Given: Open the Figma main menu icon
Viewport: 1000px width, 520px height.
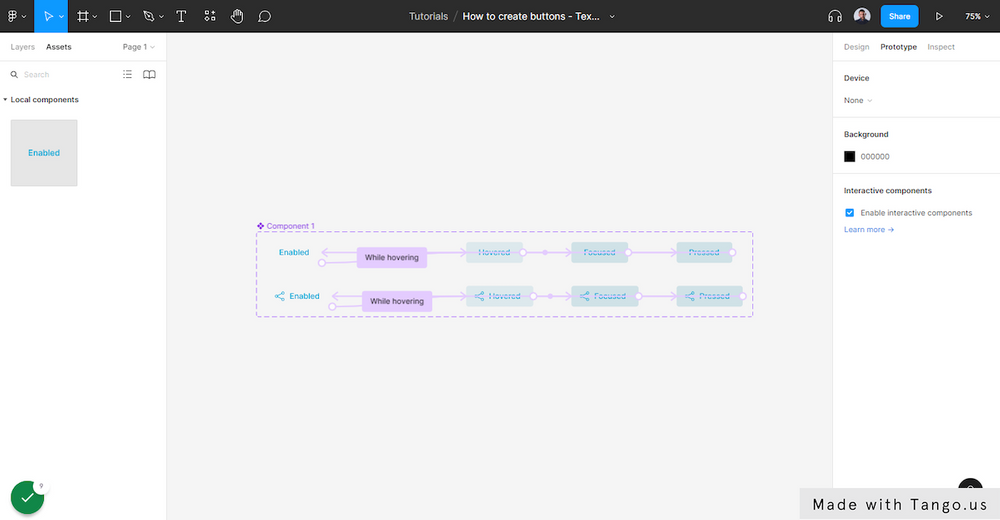Looking at the screenshot, I should (14, 16).
